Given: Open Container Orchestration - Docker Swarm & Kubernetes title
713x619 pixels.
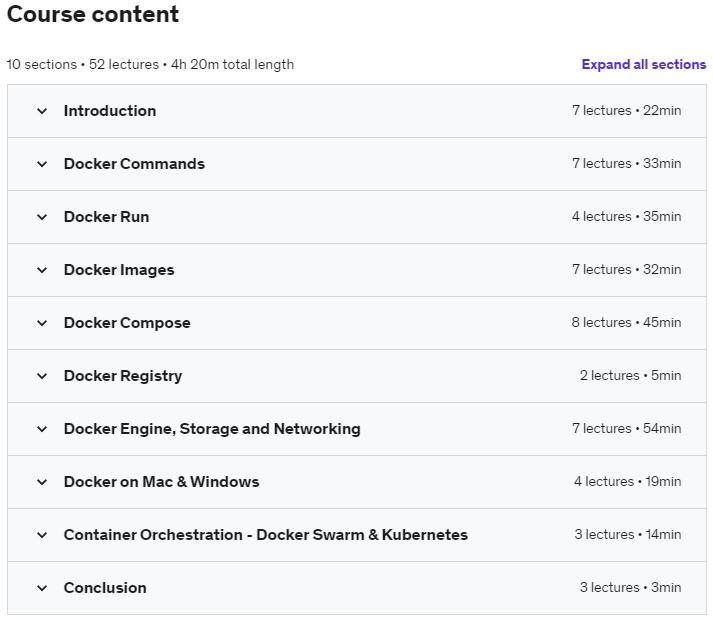Looking at the screenshot, I should click(x=266, y=535).
